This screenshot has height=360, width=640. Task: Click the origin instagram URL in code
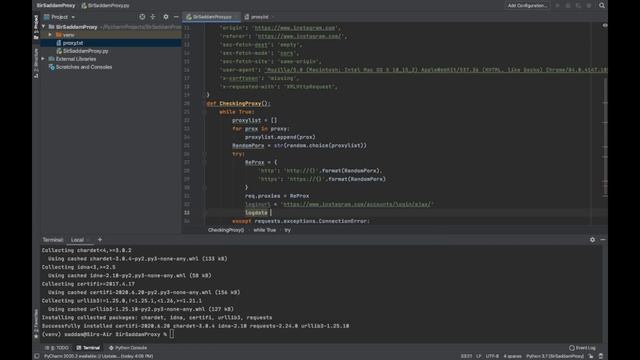pyautogui.click(x=295, y=28)
